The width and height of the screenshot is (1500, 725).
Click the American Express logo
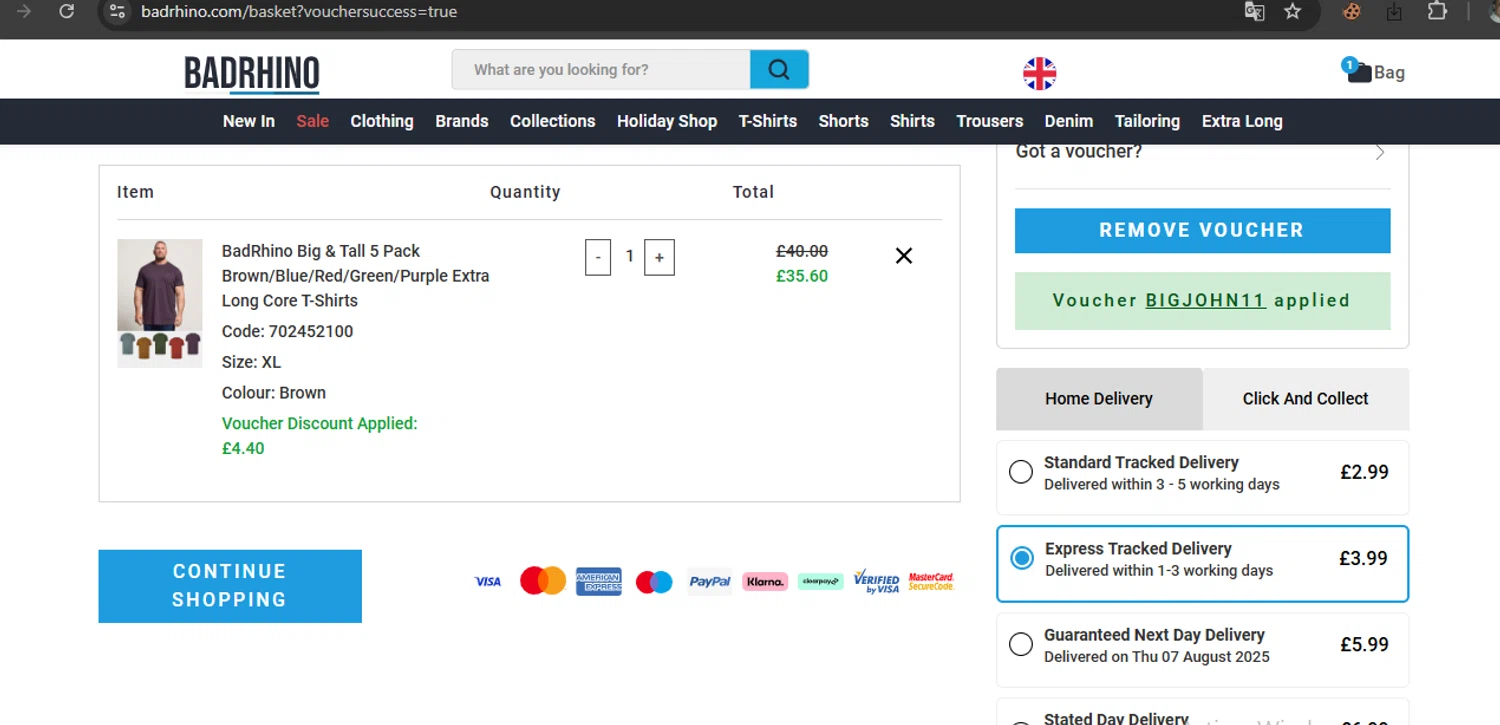(x=599, y=581)
